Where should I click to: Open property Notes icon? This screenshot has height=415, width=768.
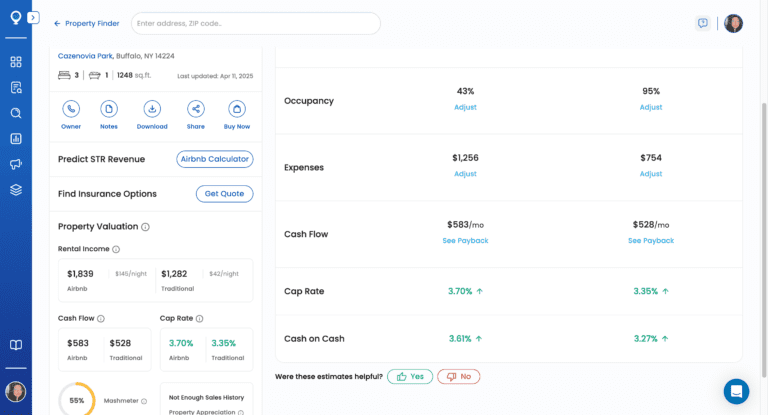pyautogui.click(x=109, y=109)
